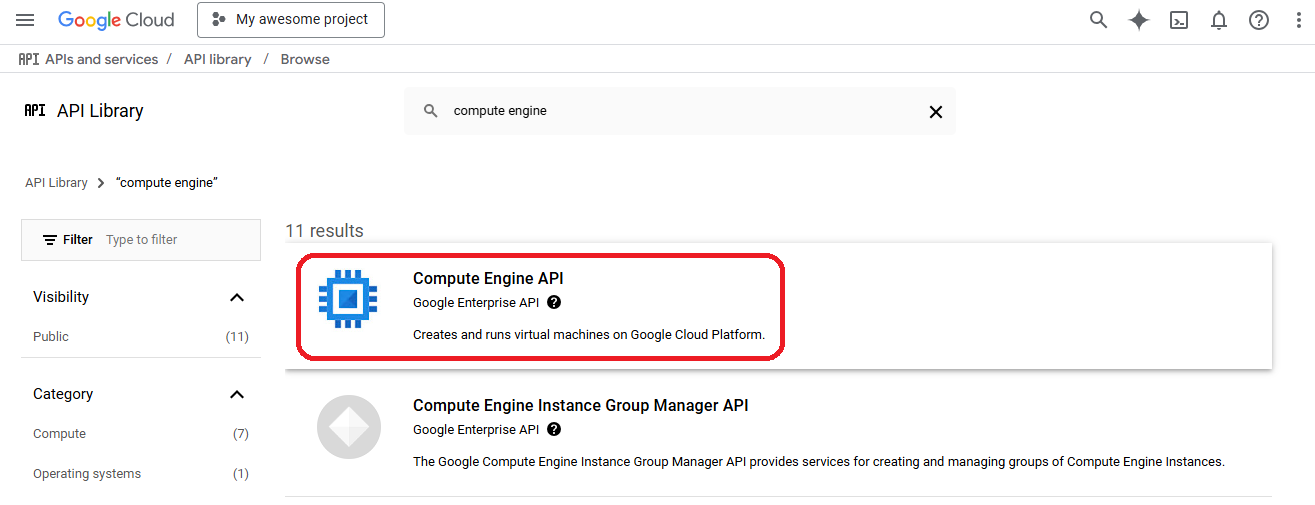
Task: Click the API library breadcrumb link
Action: (217, 59)
